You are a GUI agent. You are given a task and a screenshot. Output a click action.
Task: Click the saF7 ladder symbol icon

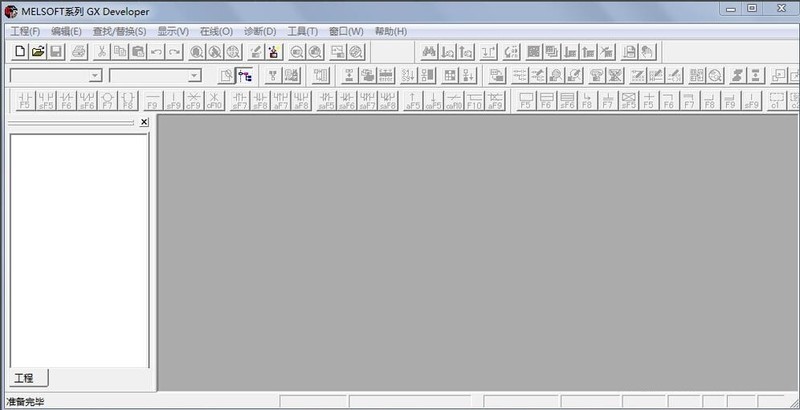pyautogui.click(x=367, y=100)
